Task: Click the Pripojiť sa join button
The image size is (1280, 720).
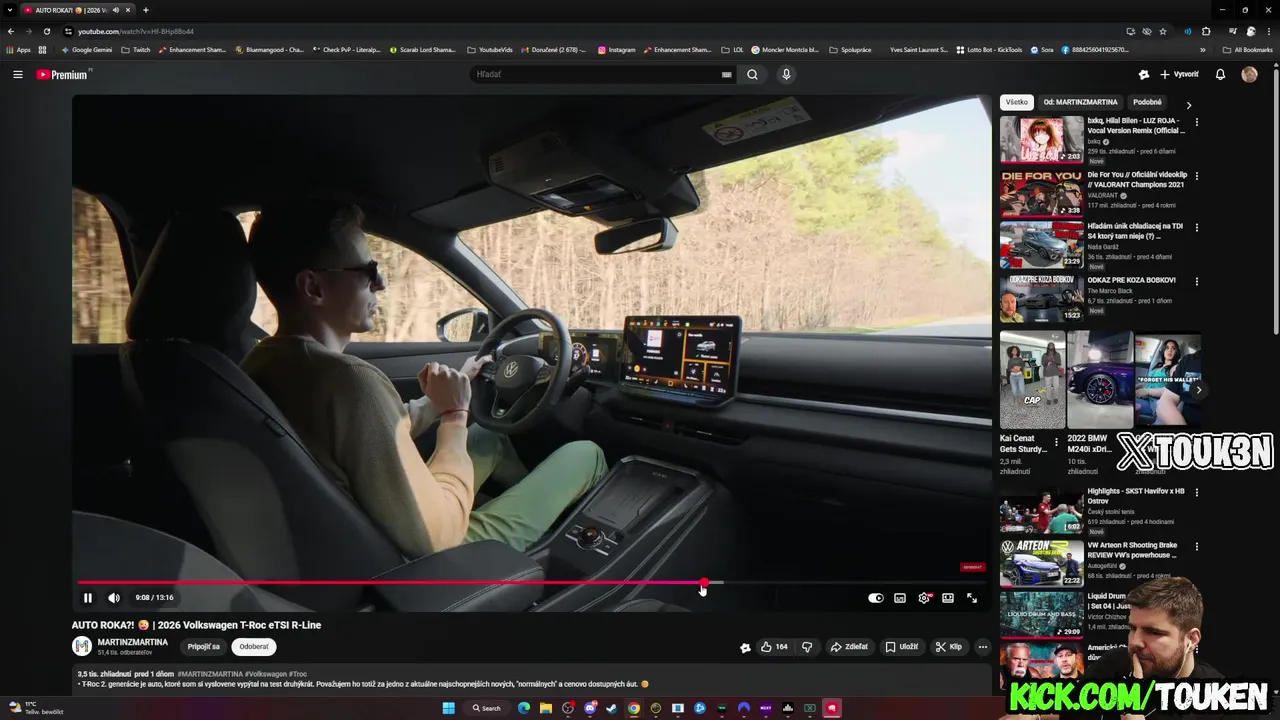Action: [204, 647]
